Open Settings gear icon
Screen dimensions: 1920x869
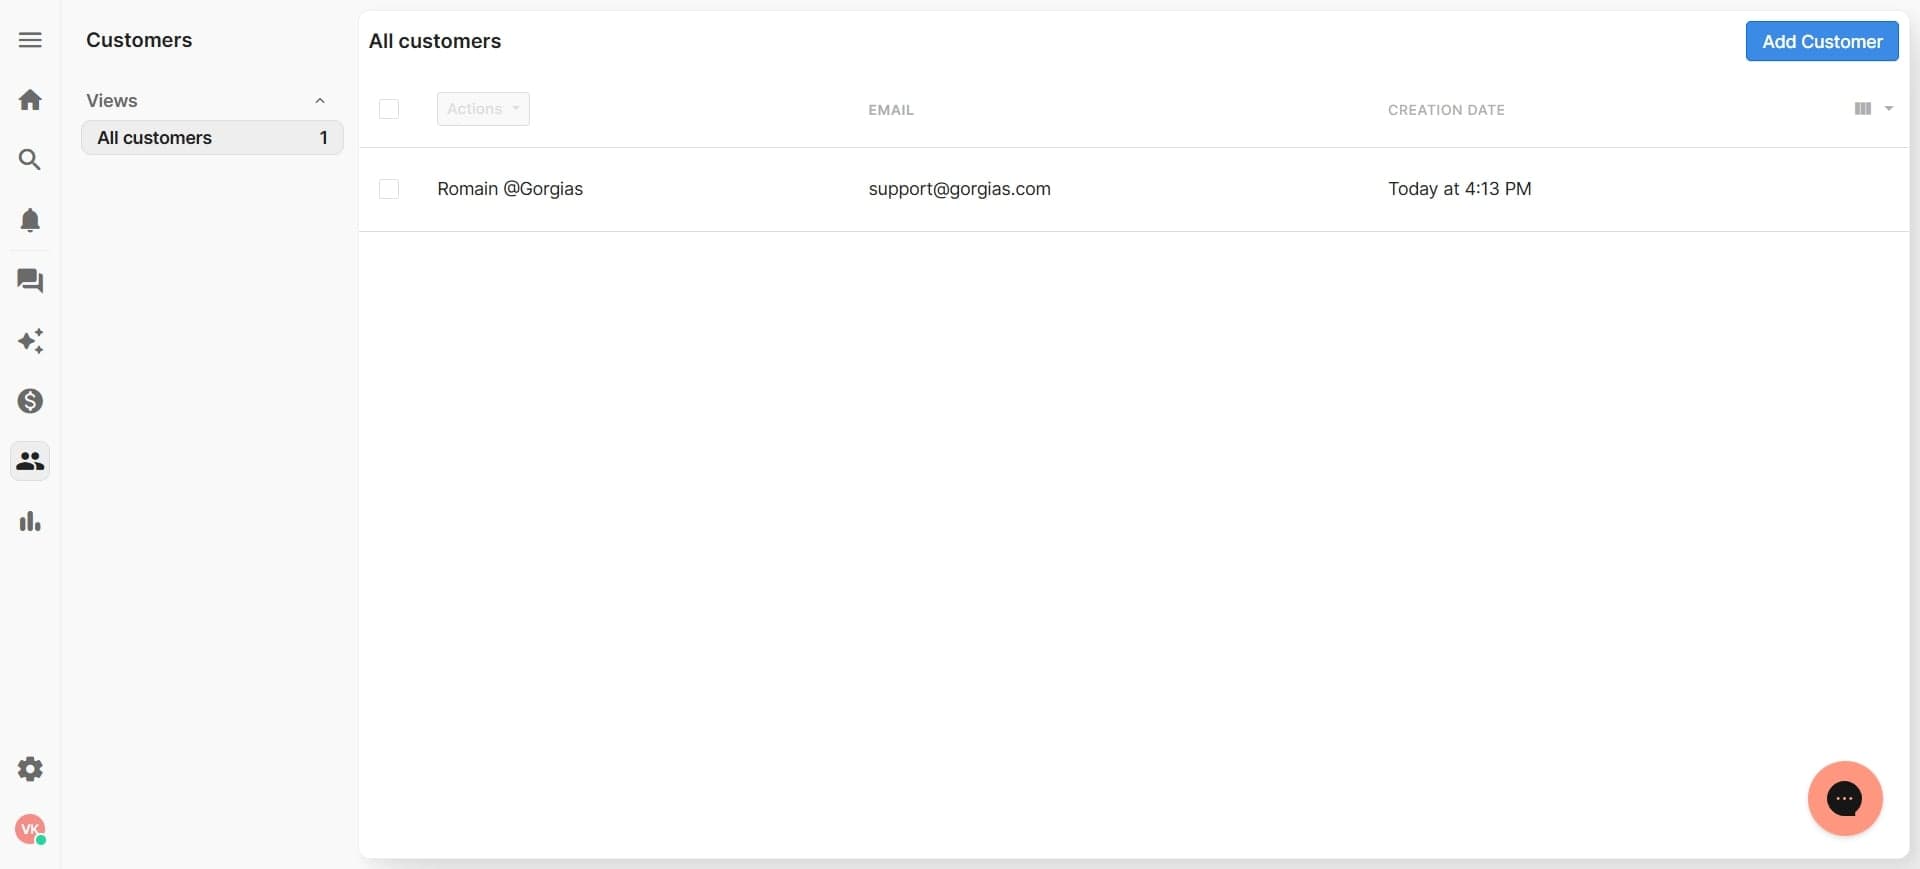tap(30, 769)
